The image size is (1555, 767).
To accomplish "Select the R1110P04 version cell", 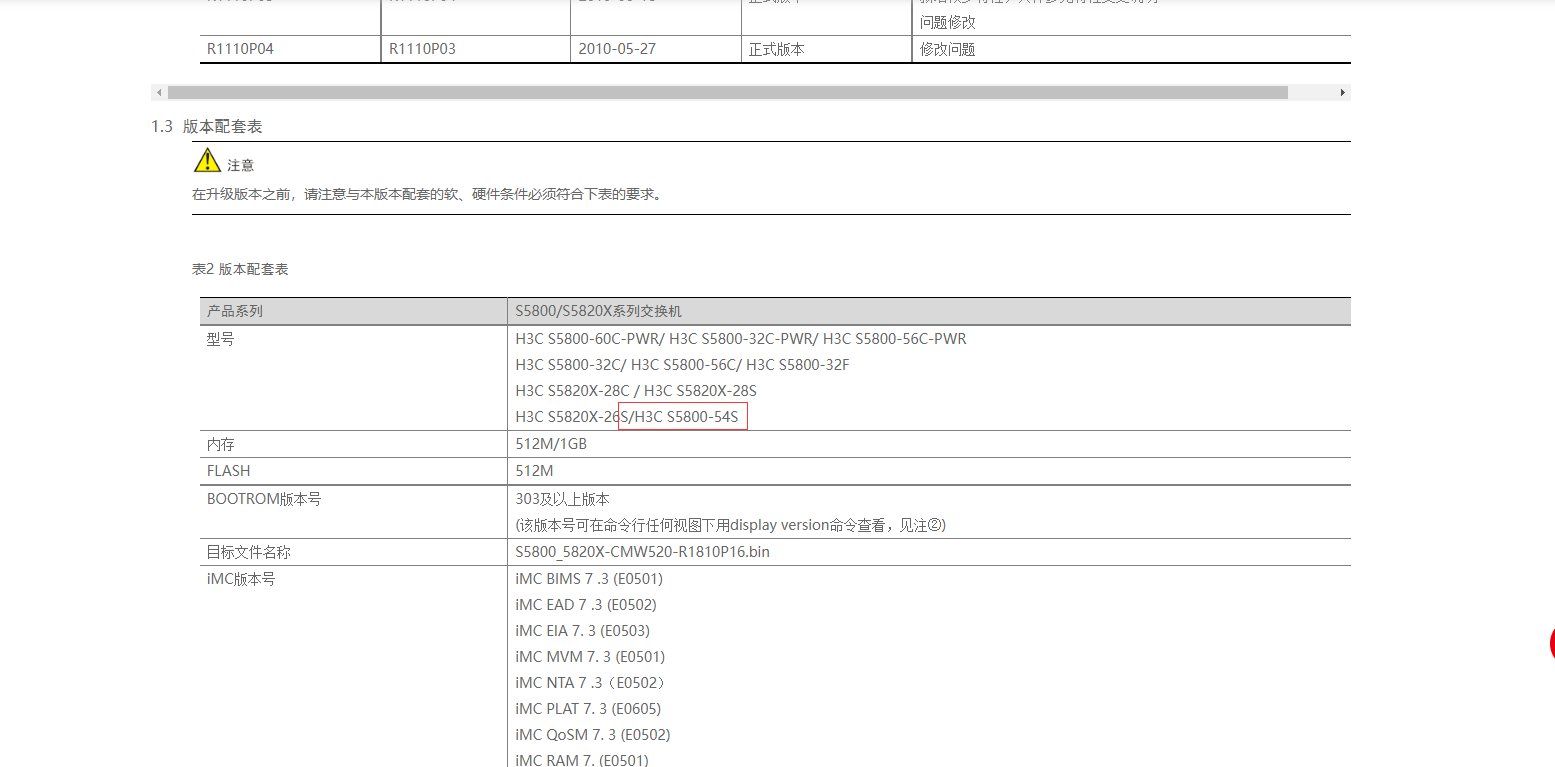I will coord(290,49).
